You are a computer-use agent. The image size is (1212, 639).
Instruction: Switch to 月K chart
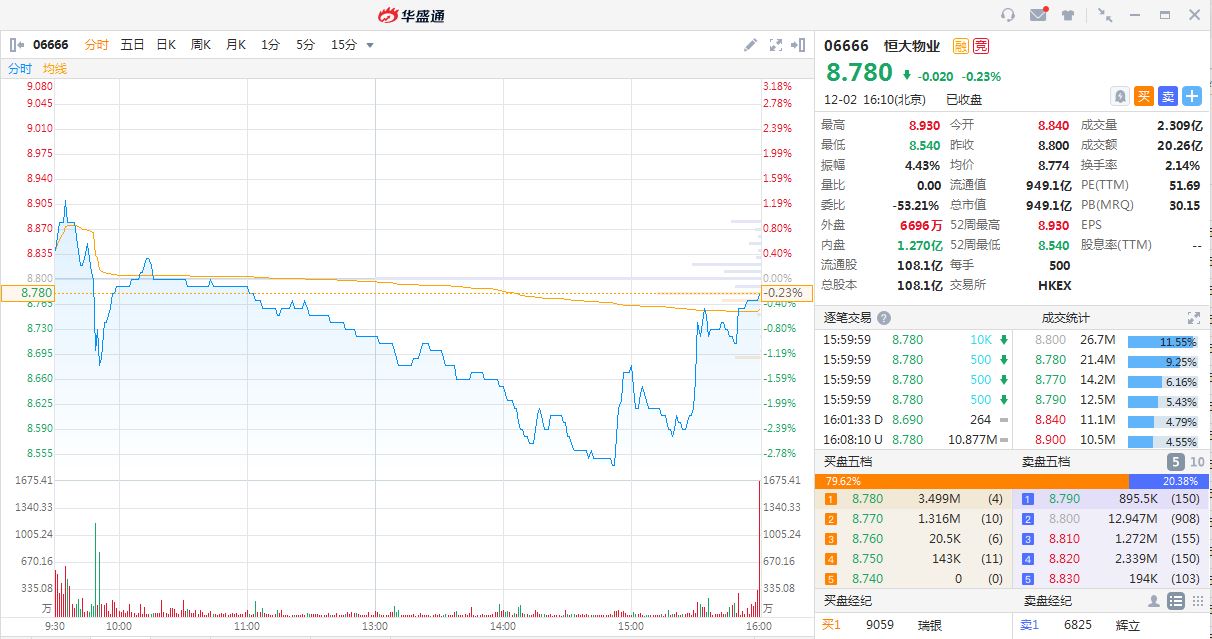(x=236, y=44)
